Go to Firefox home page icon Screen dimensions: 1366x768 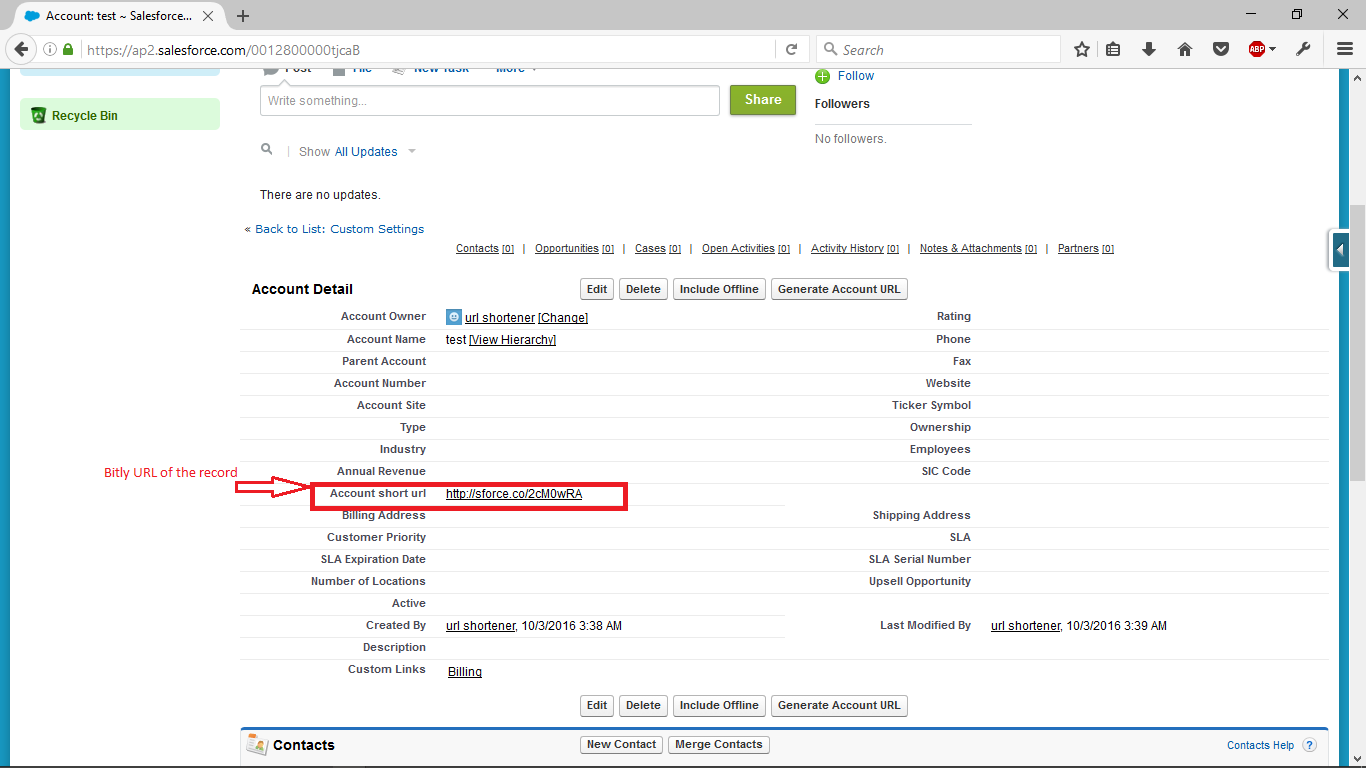click(x=1185, y=49)
